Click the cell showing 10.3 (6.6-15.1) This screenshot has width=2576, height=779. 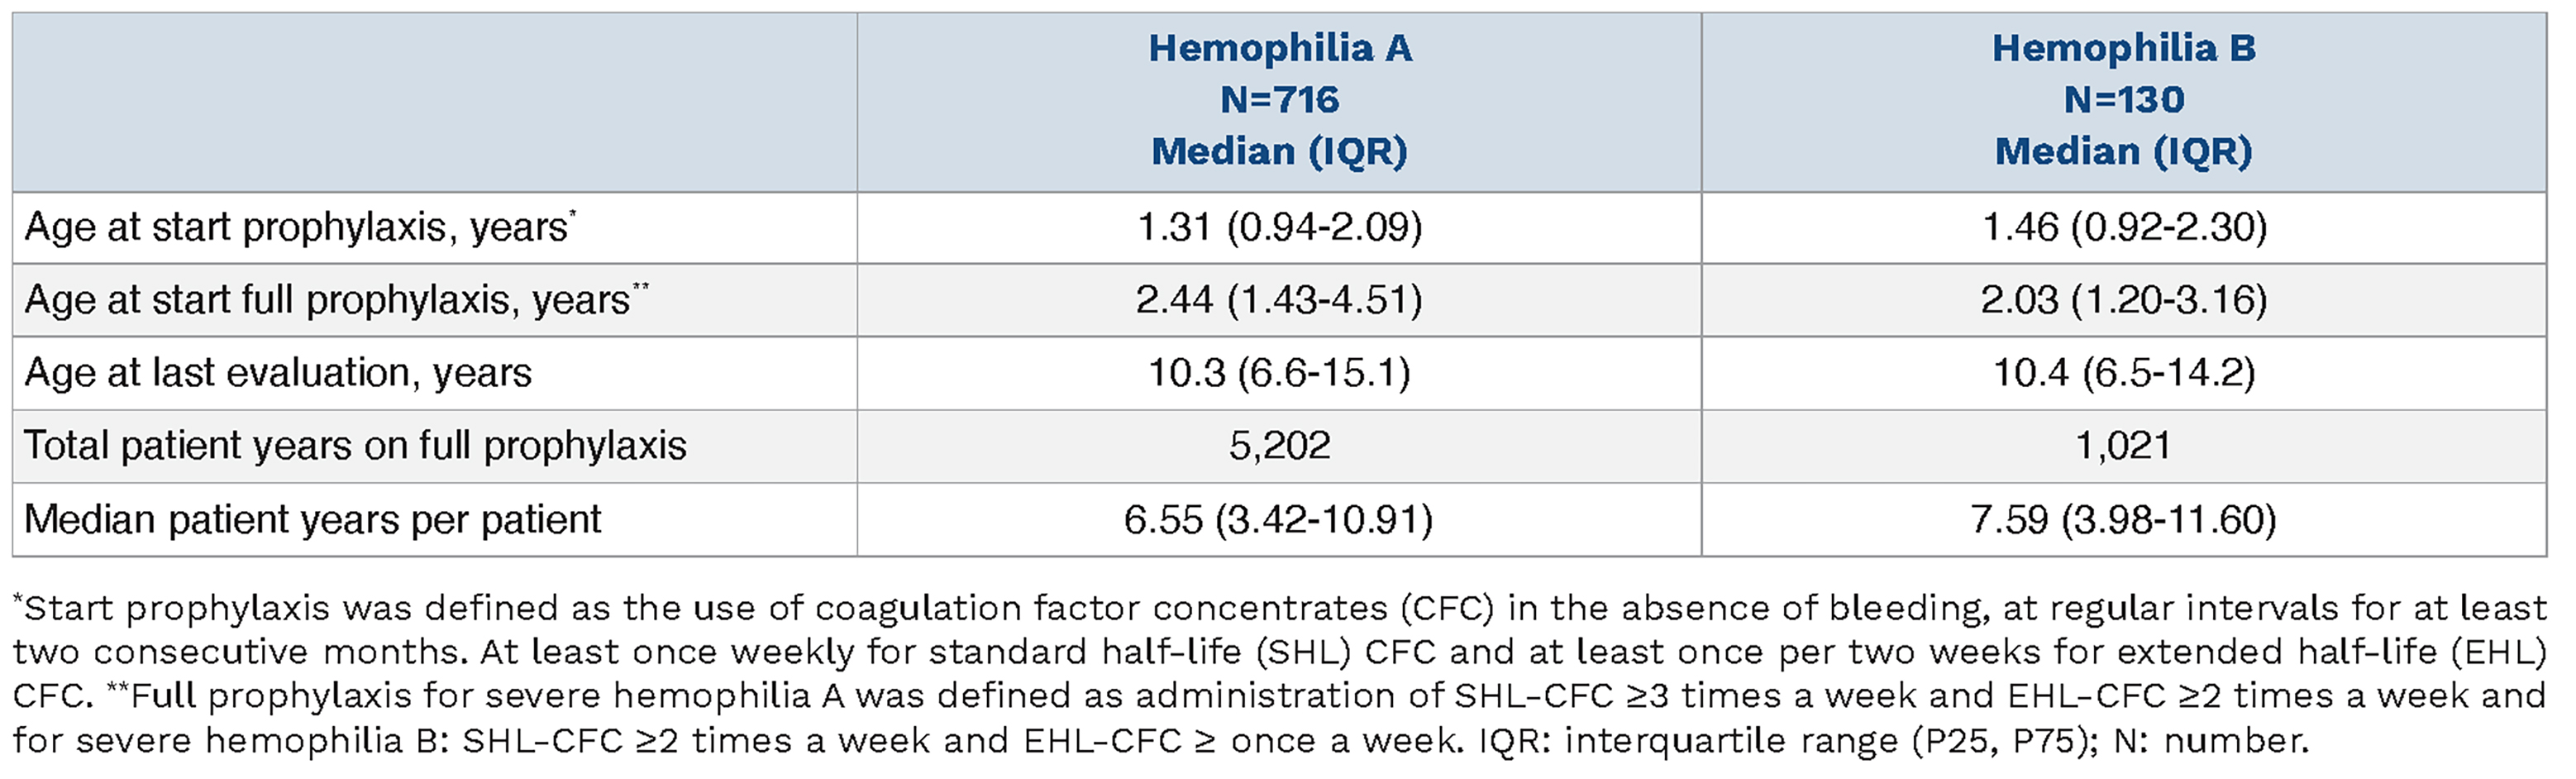(x=1279, y=373)
